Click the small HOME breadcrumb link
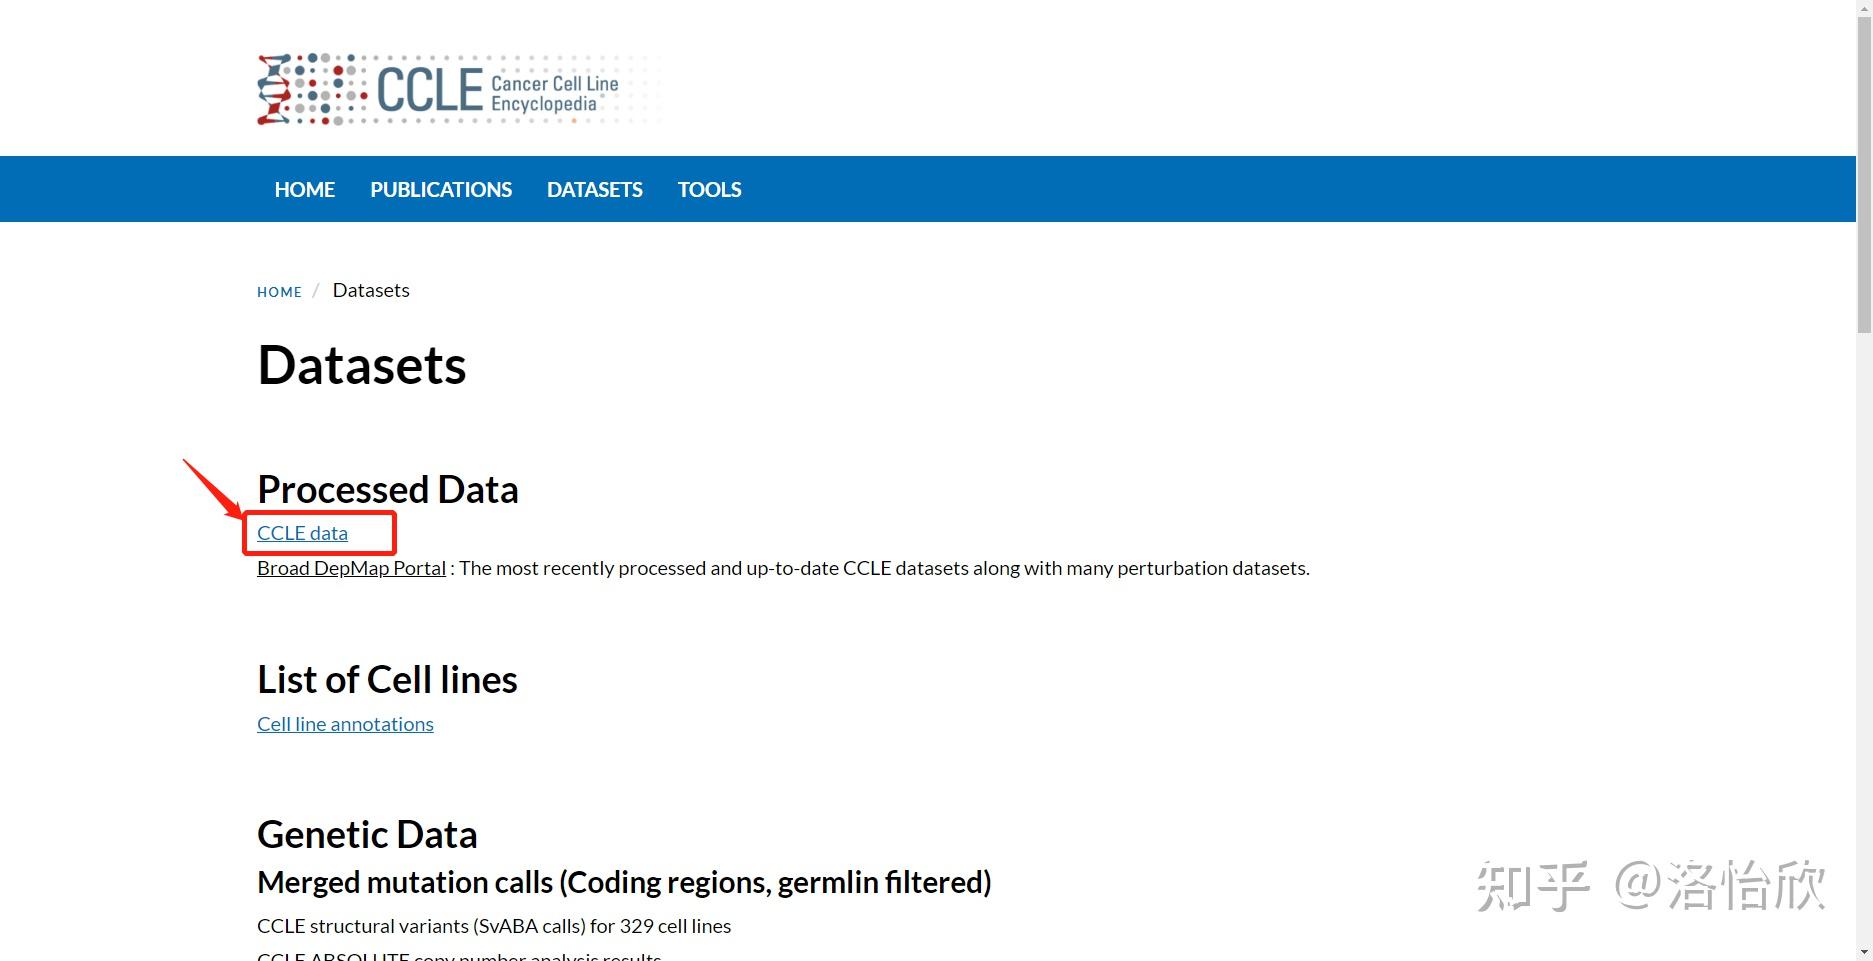This screenshot has width=1873, height=961. (x=279, y=292)
